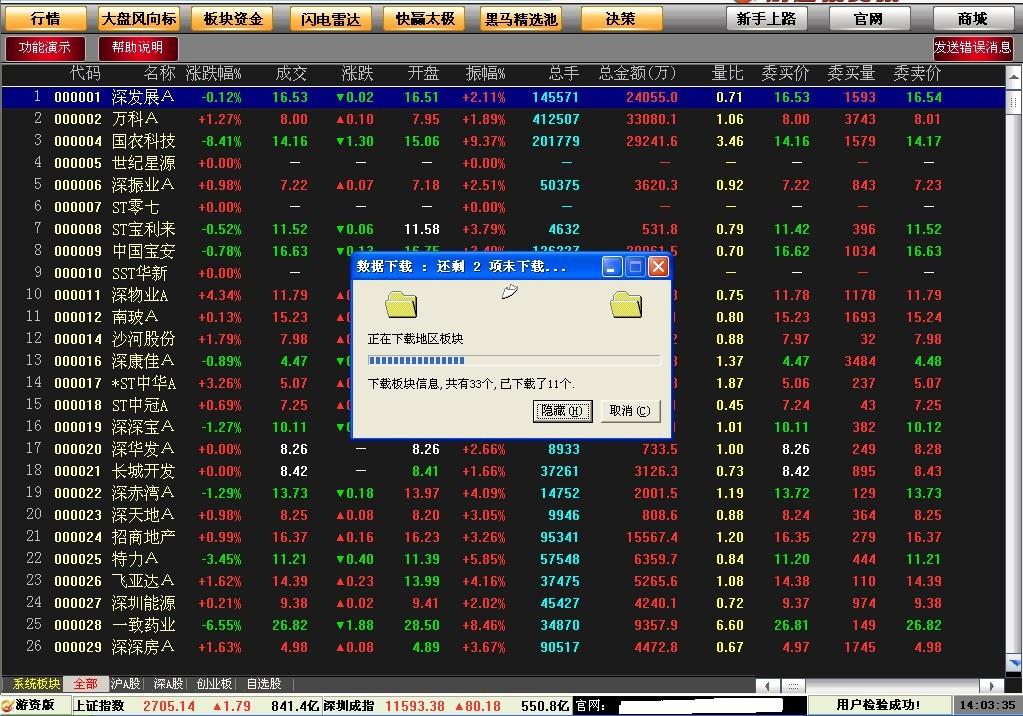Viewport: 1023px width, 716px height.
Task: Cancel the download with 取消(C)
Action: point(630,411)
